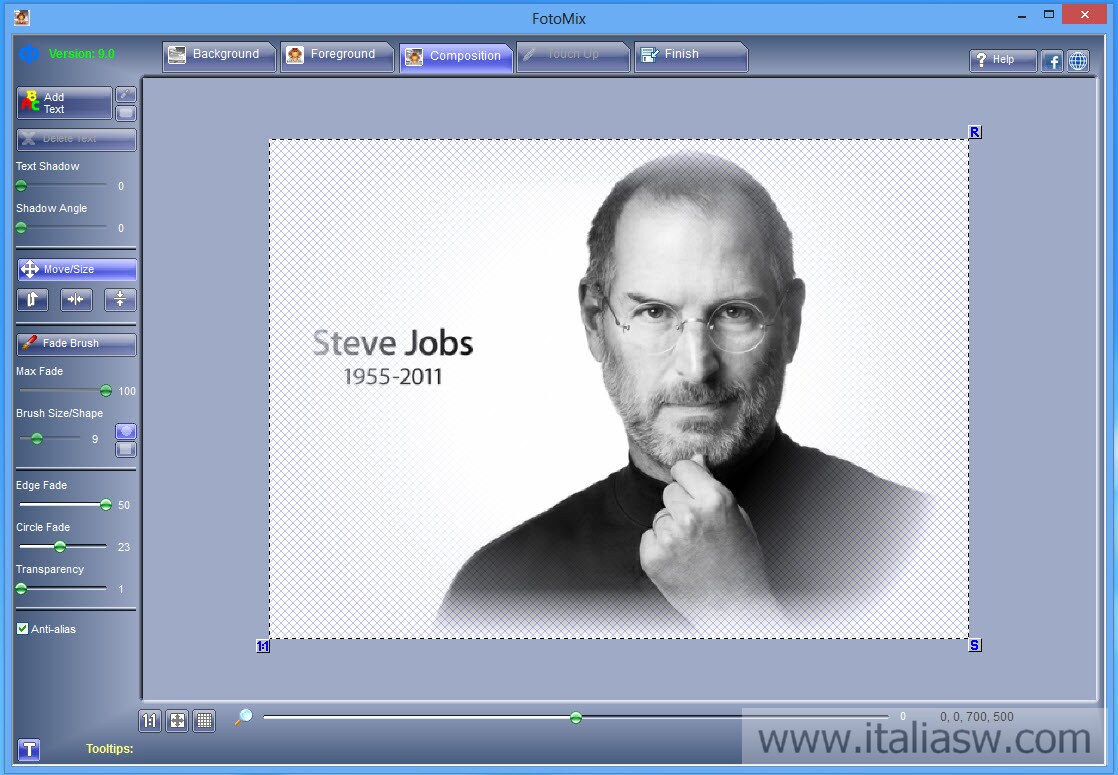Click the blue logo beside Version 9.0
The image size is (1118, 775).
click(x=29, y=53)
